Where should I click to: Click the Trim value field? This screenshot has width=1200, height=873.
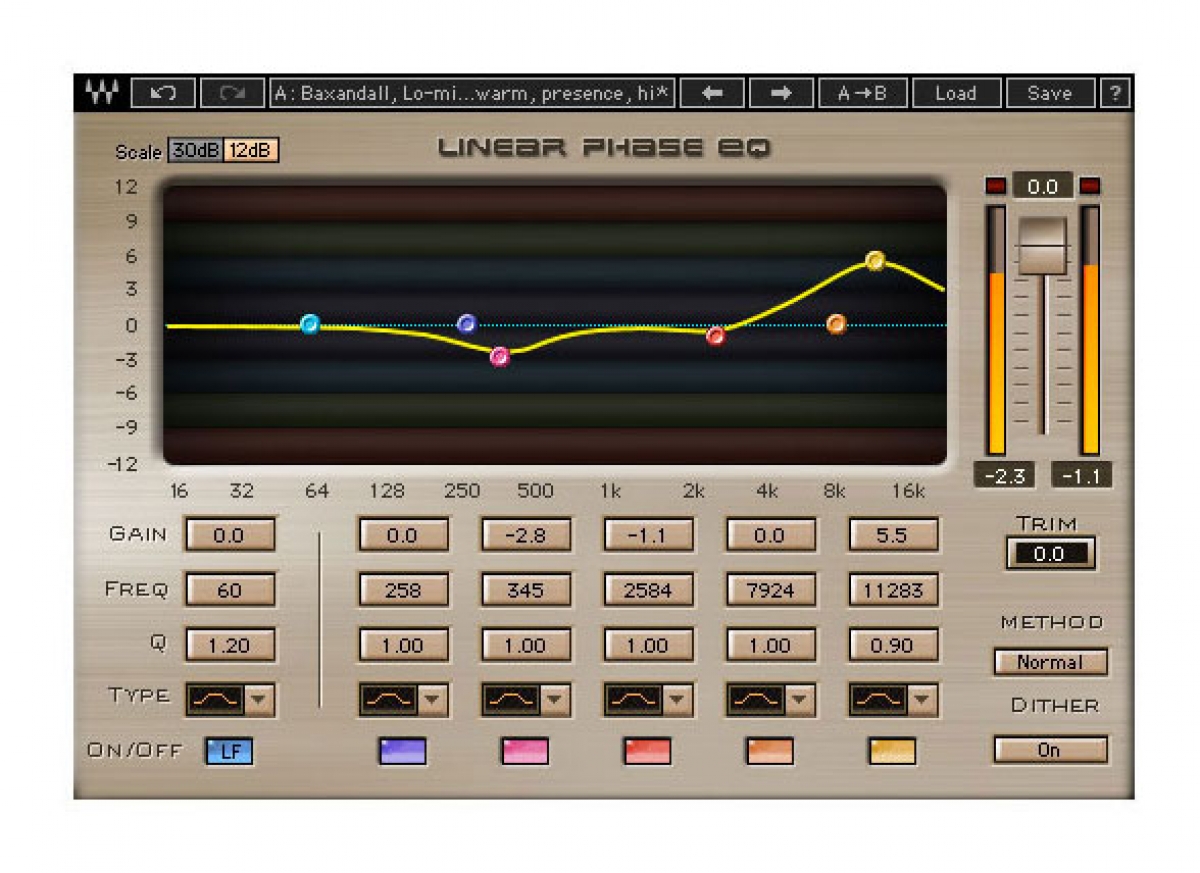point(1050,554)
